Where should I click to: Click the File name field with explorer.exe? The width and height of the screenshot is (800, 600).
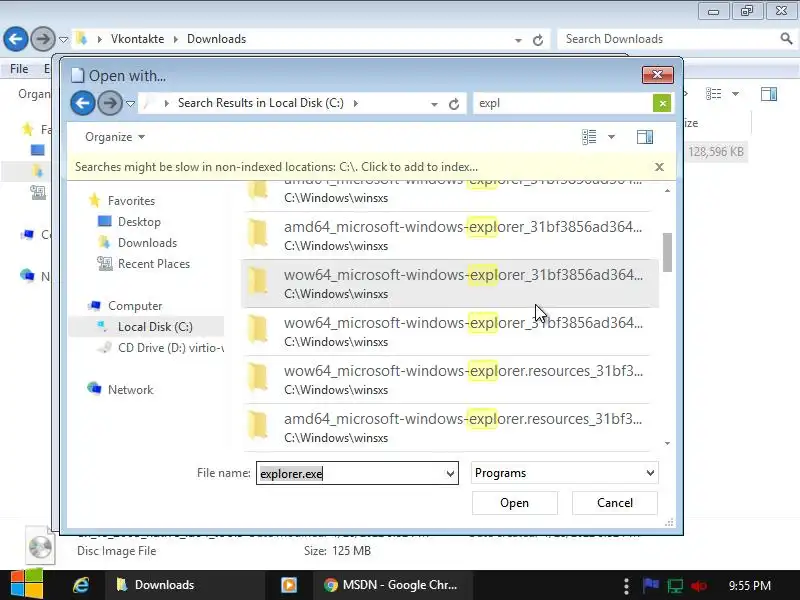pos(350,473)
